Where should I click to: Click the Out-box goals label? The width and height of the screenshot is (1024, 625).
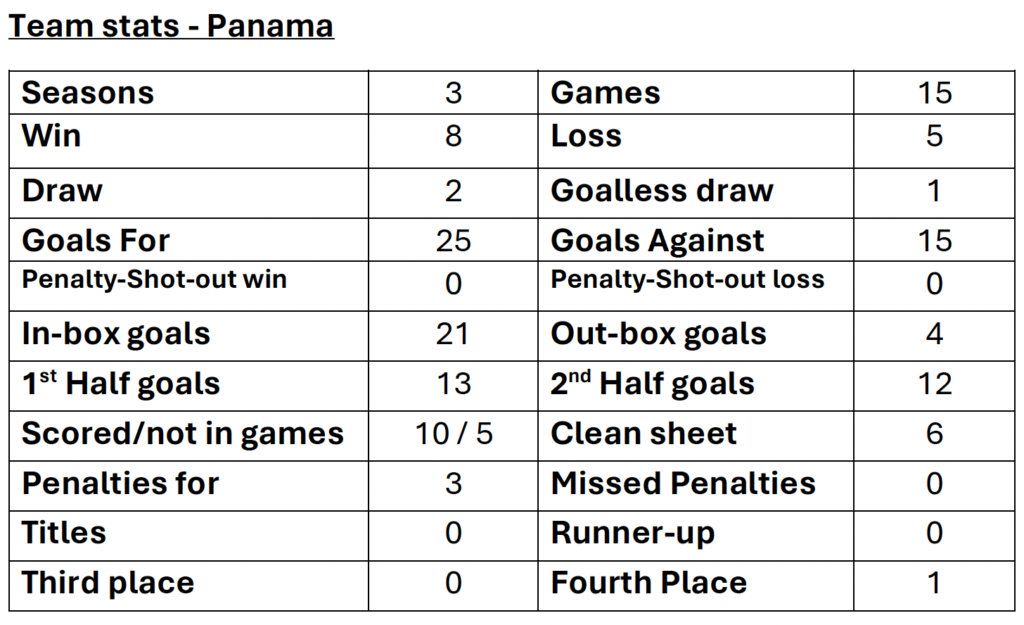659,334
